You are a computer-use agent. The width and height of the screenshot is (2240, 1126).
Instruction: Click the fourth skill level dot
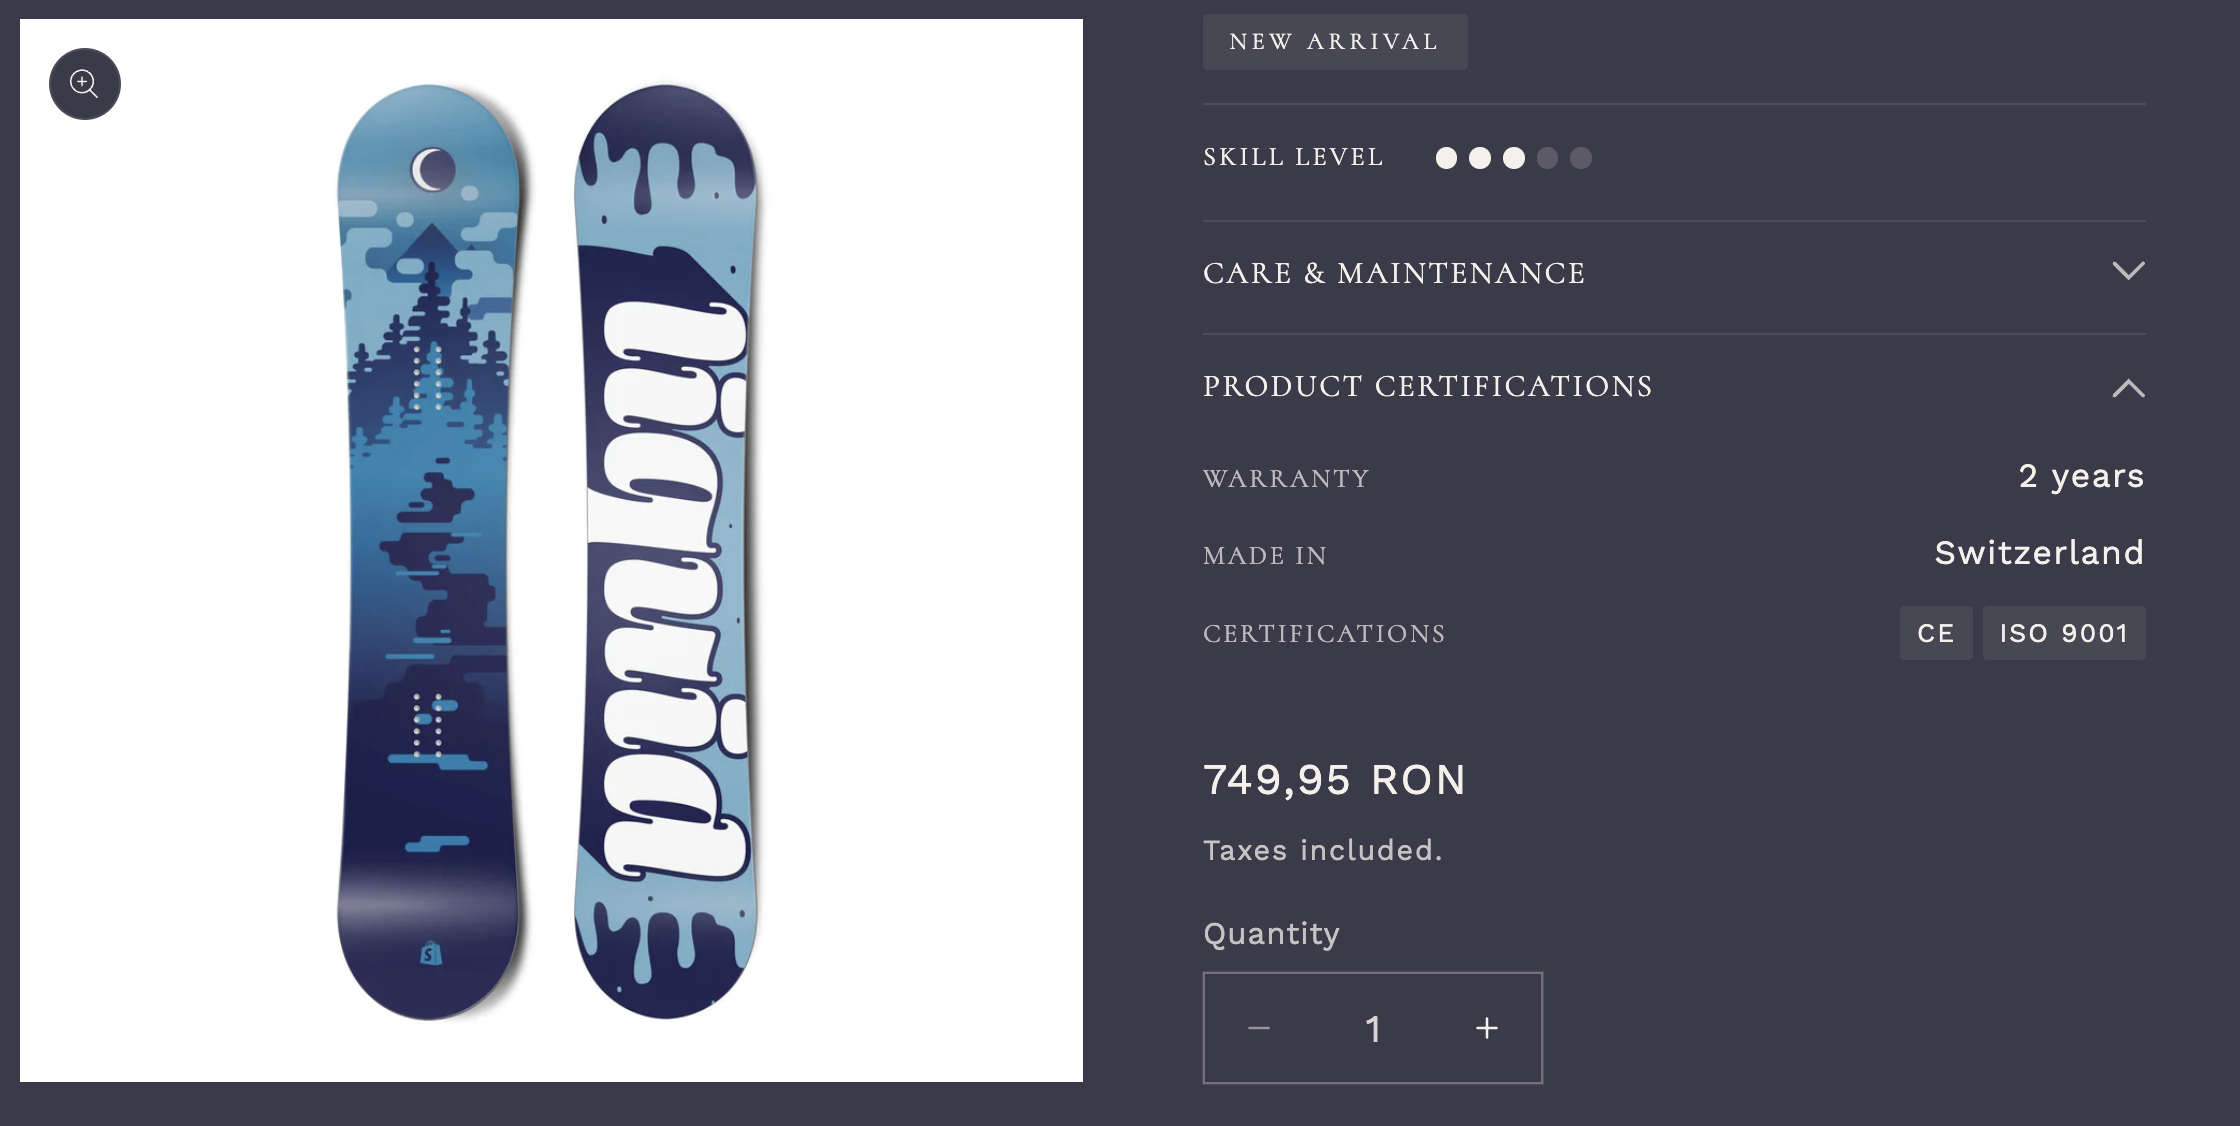pyautogui.click(x=1547, y=158)
